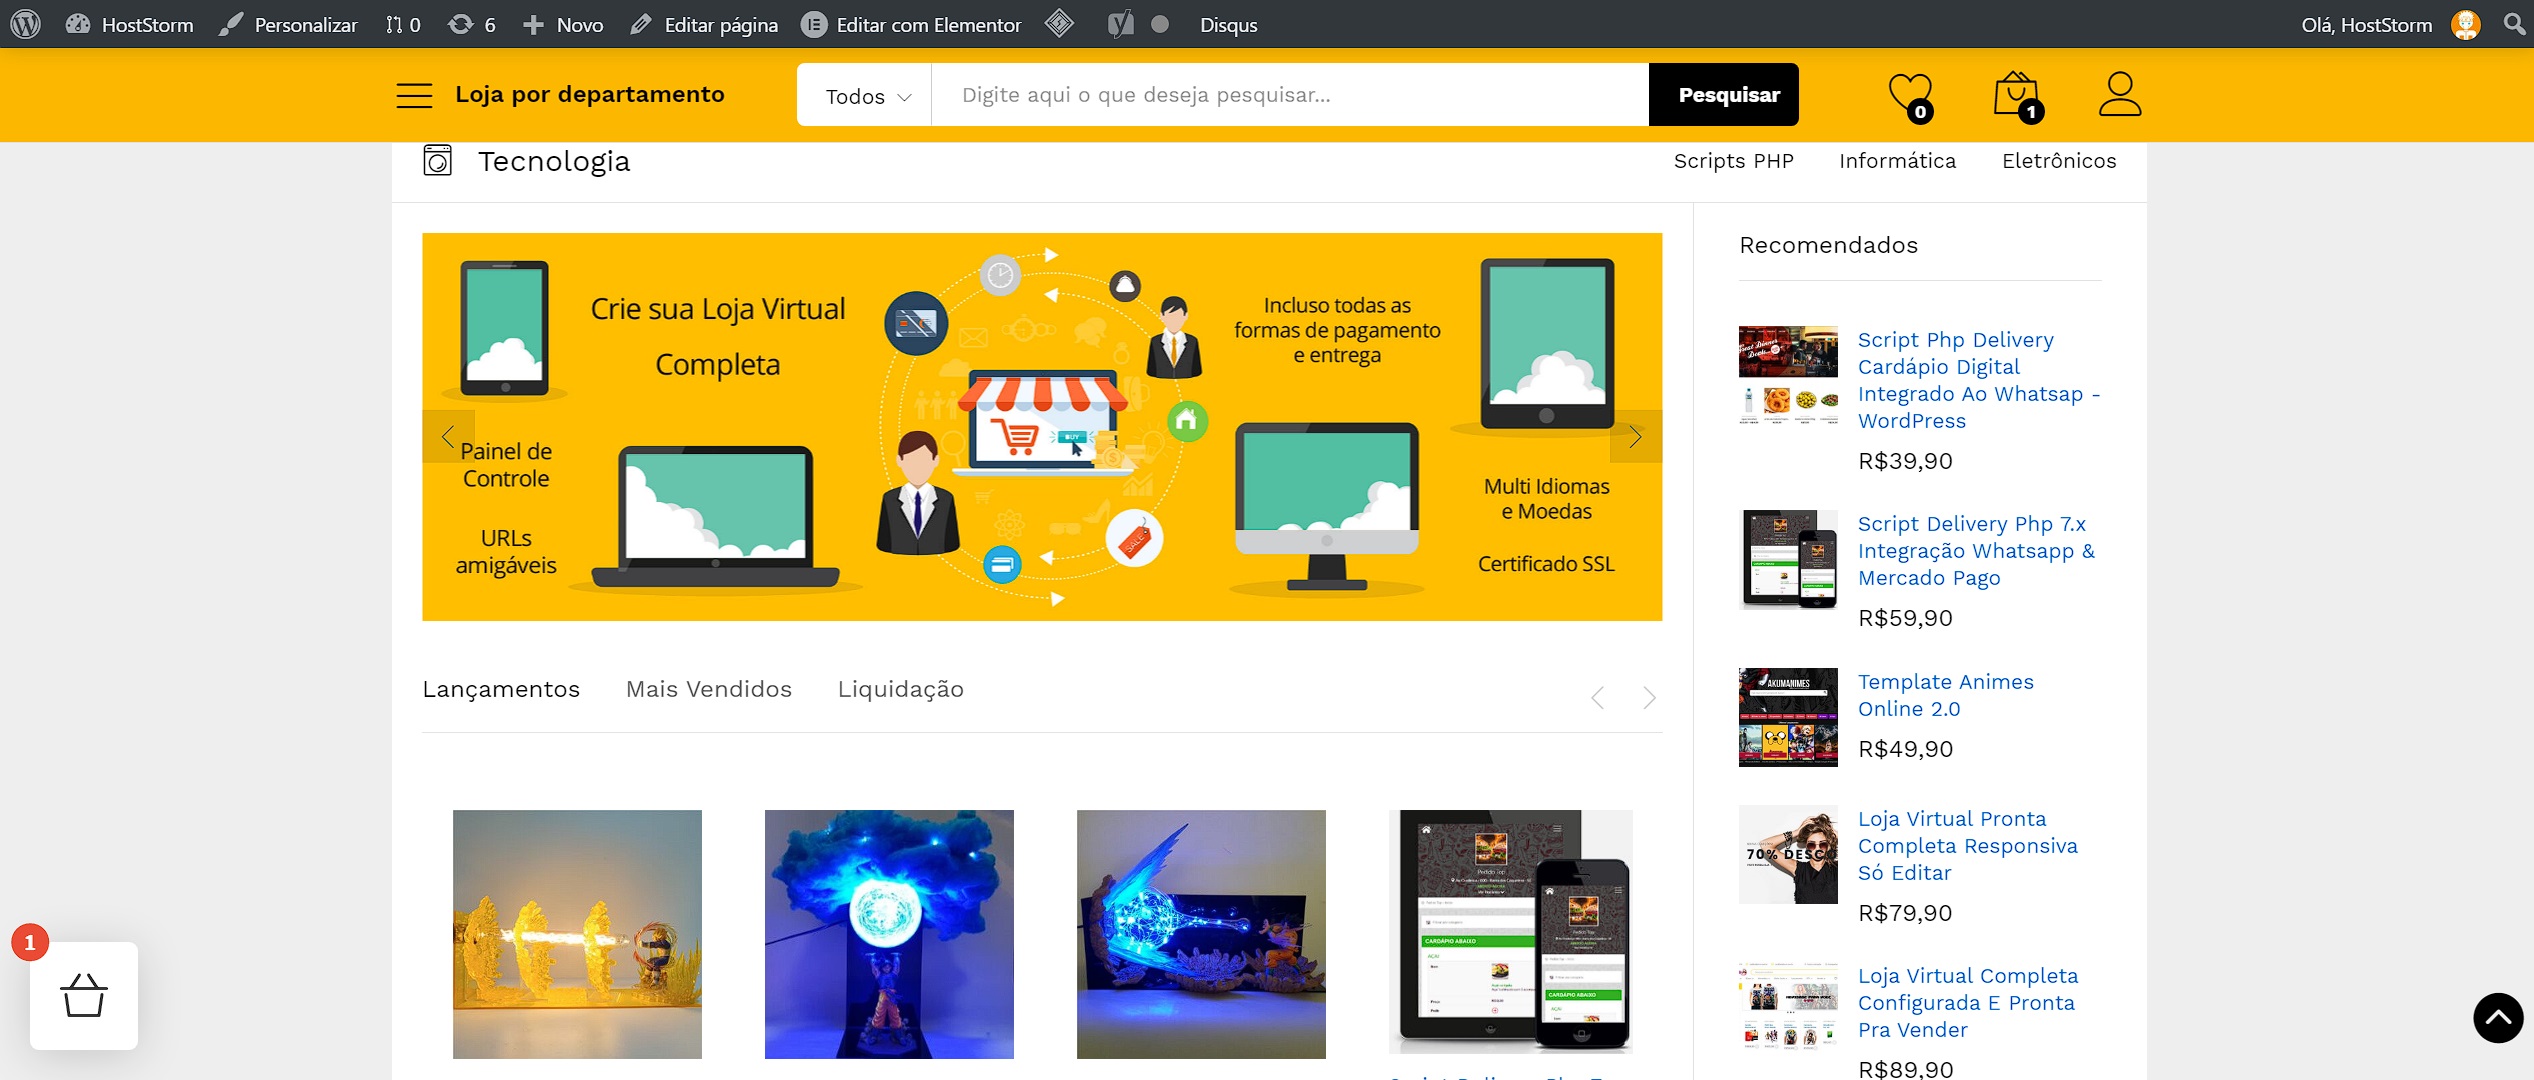Open the shopping bag cart icon
Image resolution: width=2534 pixels, height=1080 pixels.
click(x=2016, y=95)
